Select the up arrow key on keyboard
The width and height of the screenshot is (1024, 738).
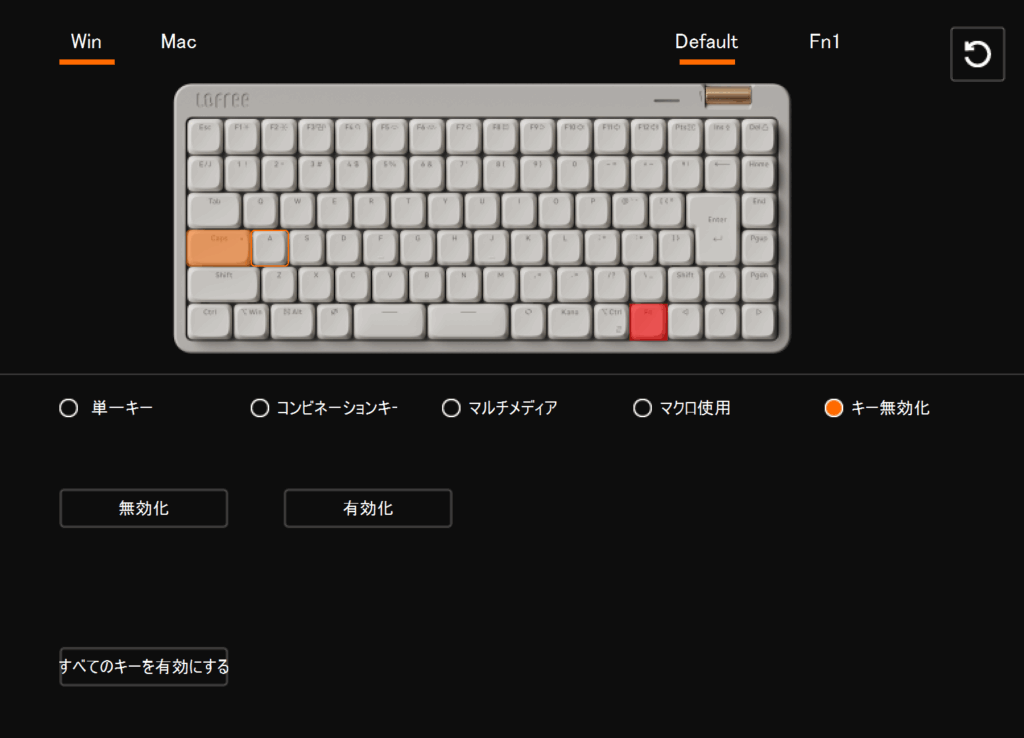(722, 285)
